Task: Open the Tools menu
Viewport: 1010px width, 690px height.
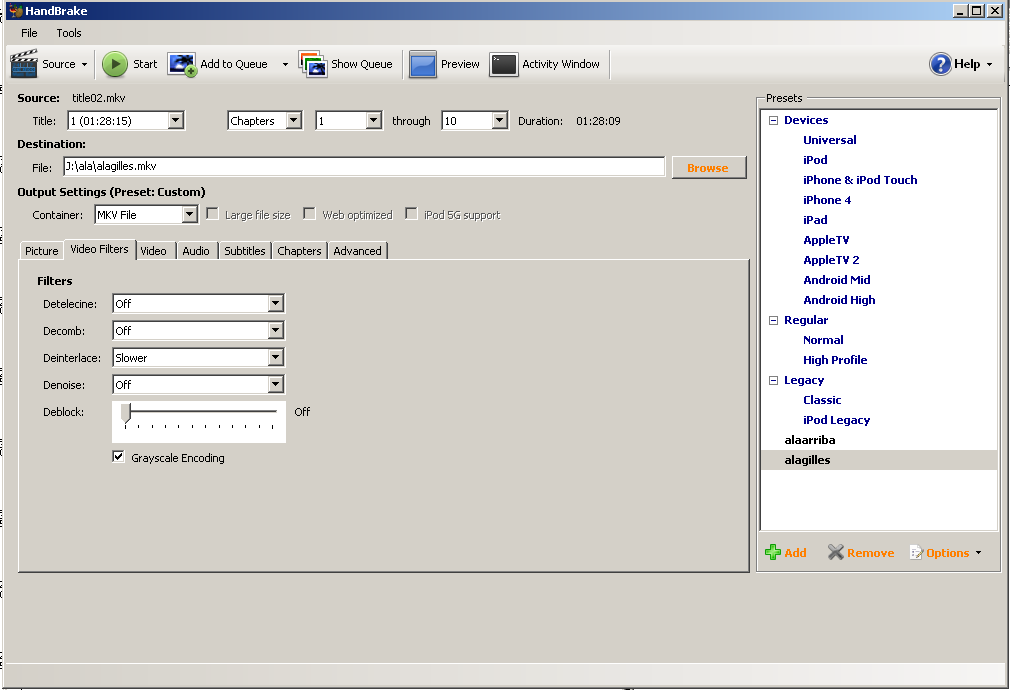Action: tap(69, 33)
